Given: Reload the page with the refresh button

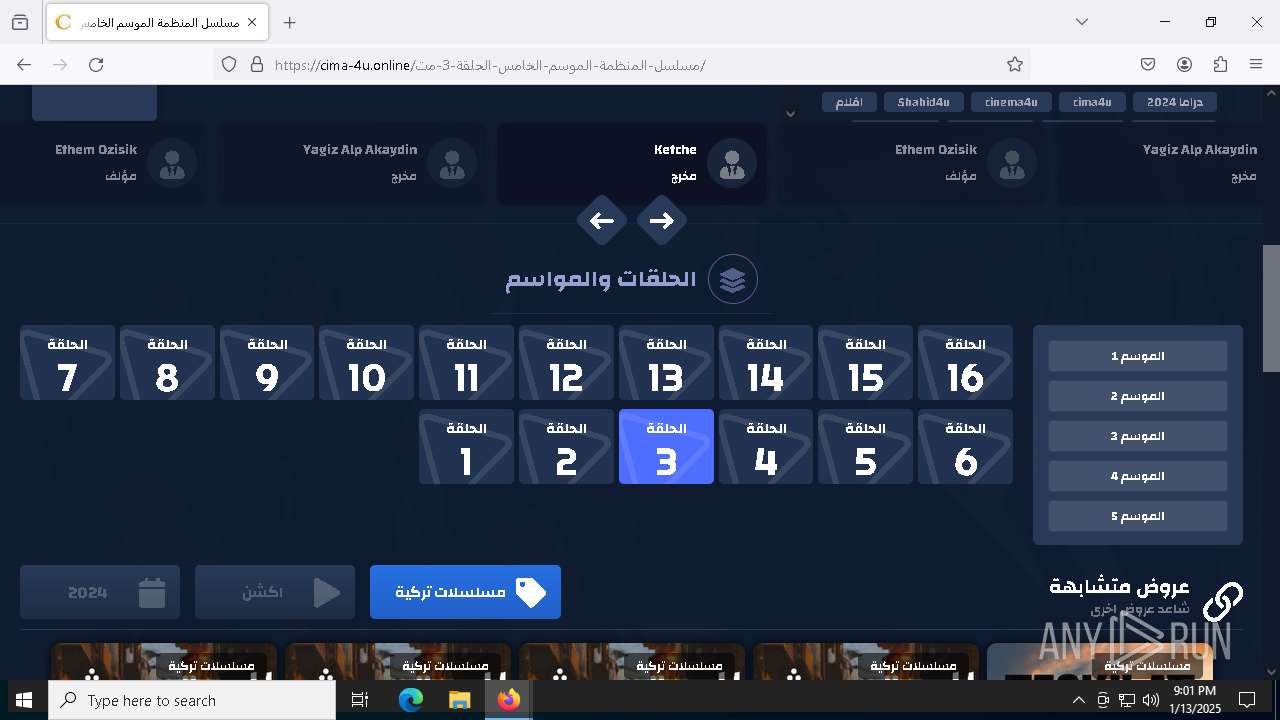Looking at the screenshot, I should [96, 64].
